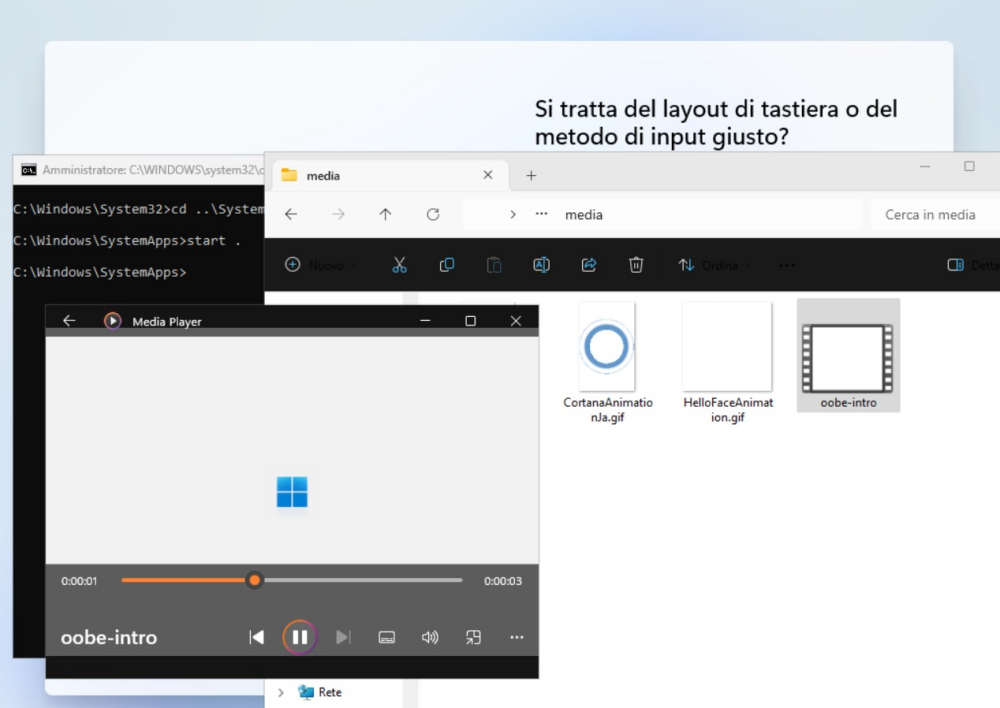The width and height of the screenshot is (1000, 708).
Task: Show hidden breadcrumb path via ellipsis
Action: pyautogui.click(x=541, y=214)
